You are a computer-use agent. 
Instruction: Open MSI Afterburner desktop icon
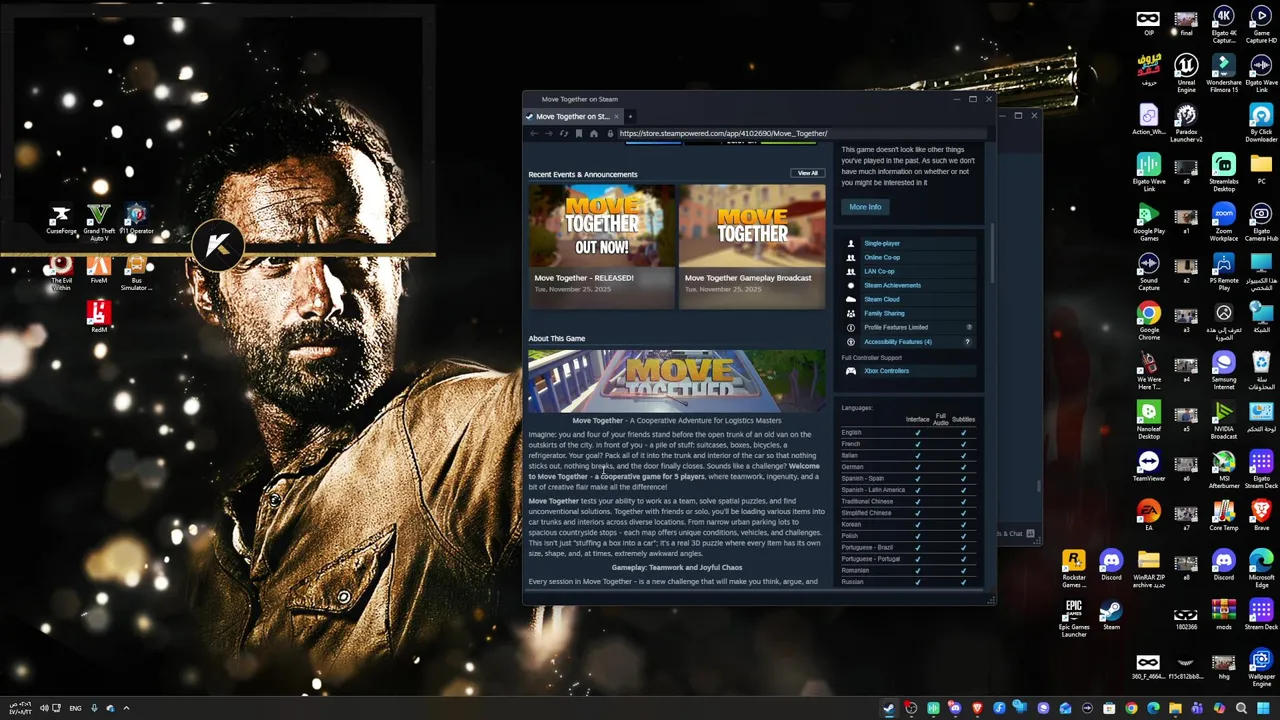(1223, 469)
